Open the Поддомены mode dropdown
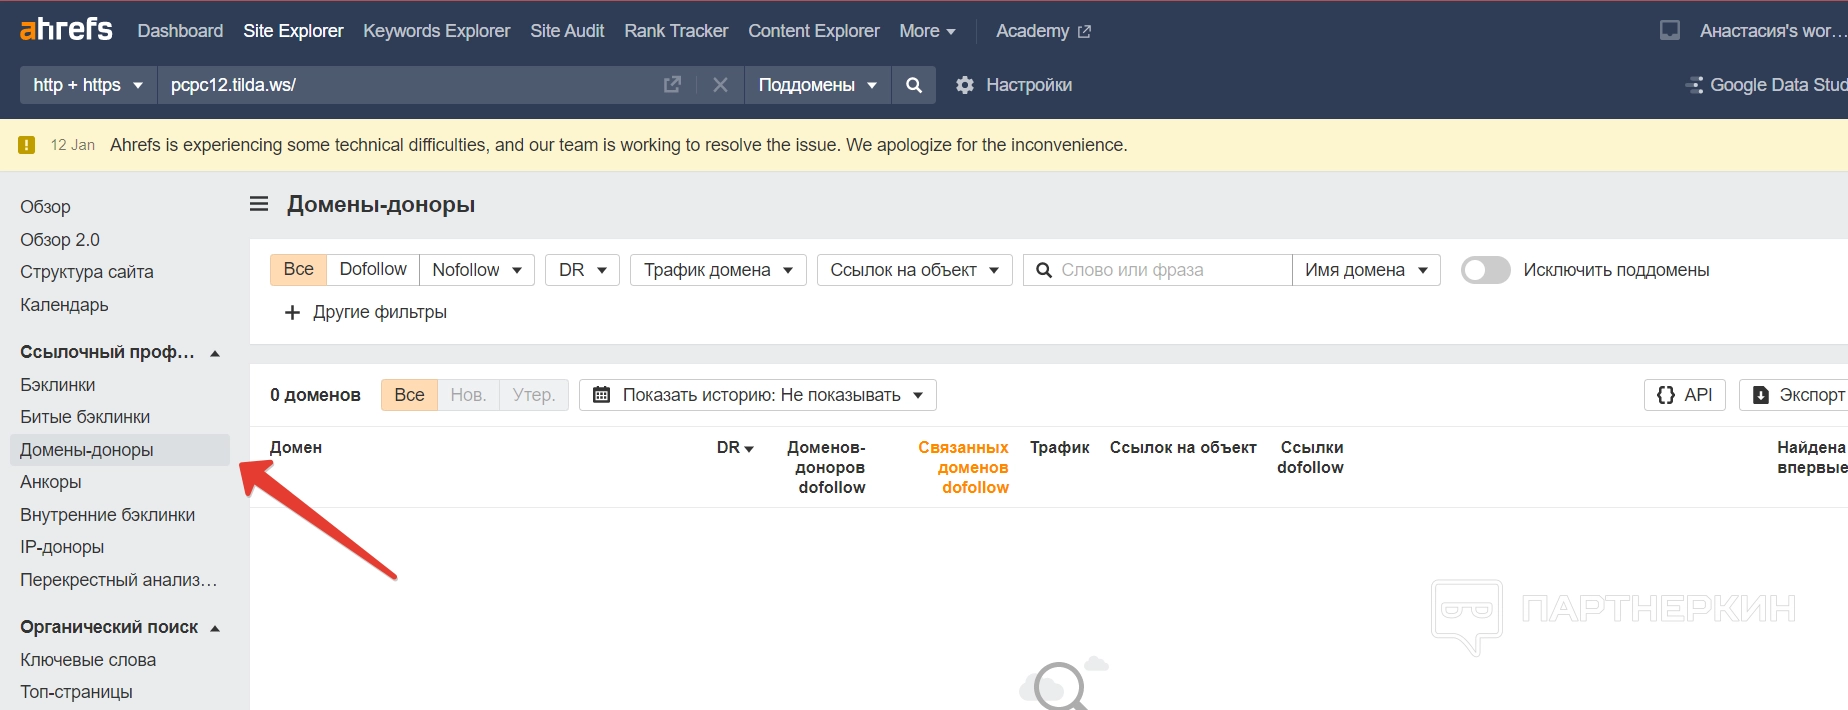 pos(817,85)
